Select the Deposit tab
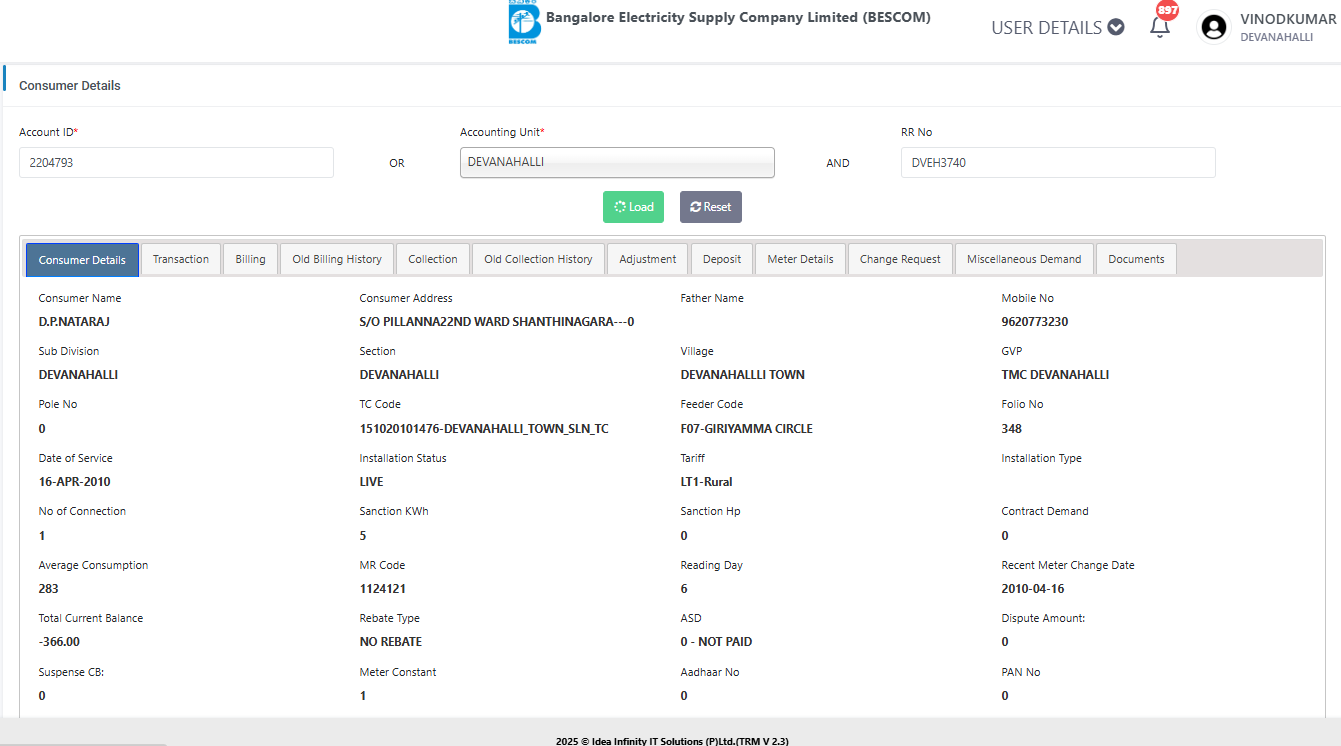This screenshot has width=1341, height=746. coord(722,259)
